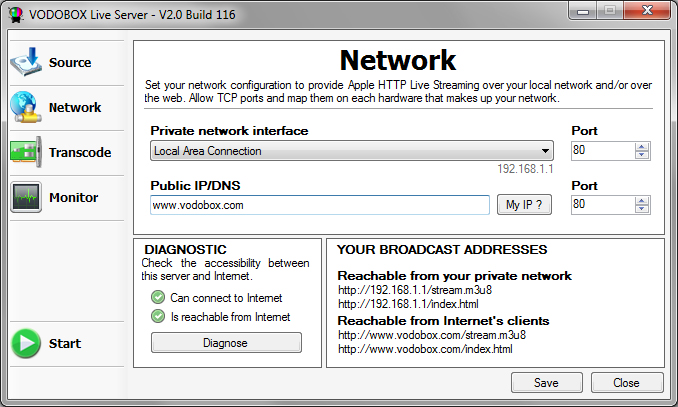678x407 pixels.
Task: Increase the public Port value
Action: 642,201
